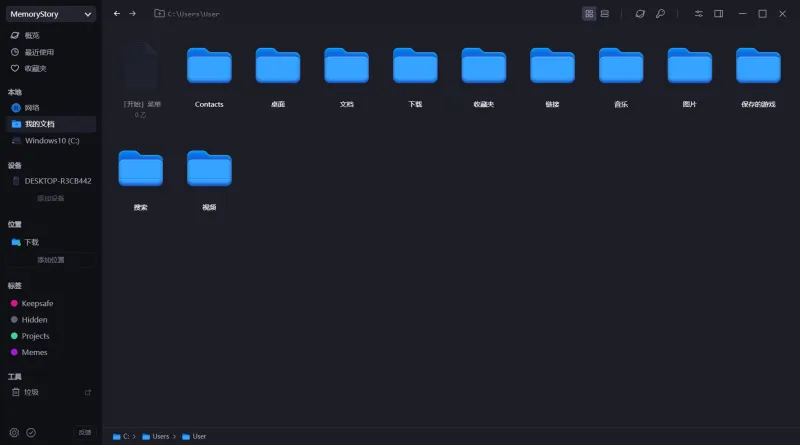
Task: Click the 标签 section header
Action: (15, 286)
